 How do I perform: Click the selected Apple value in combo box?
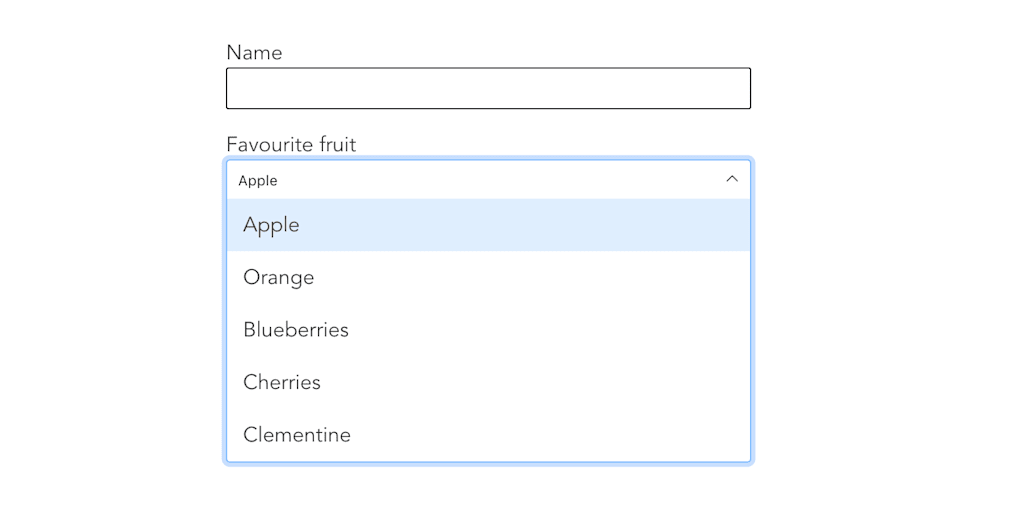click(x=258, y=181)
